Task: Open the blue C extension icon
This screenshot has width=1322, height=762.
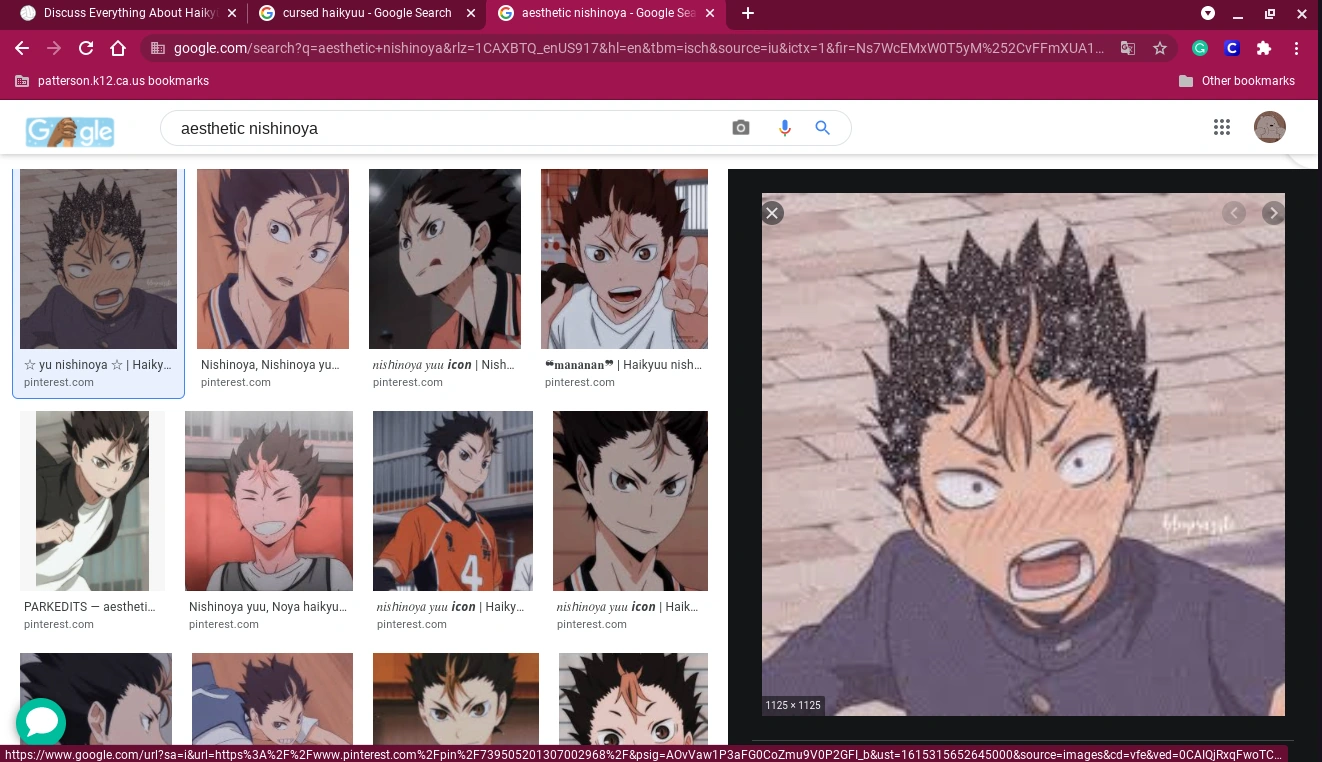Action: coord(1232,48)
